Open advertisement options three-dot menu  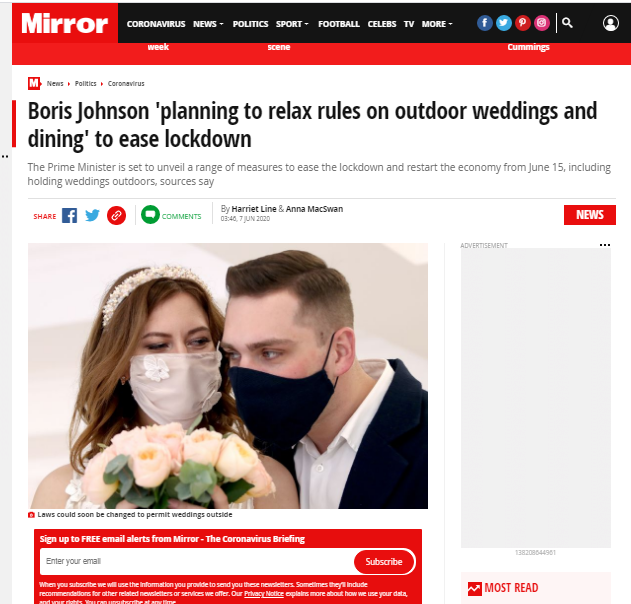[x=604, y=245]
